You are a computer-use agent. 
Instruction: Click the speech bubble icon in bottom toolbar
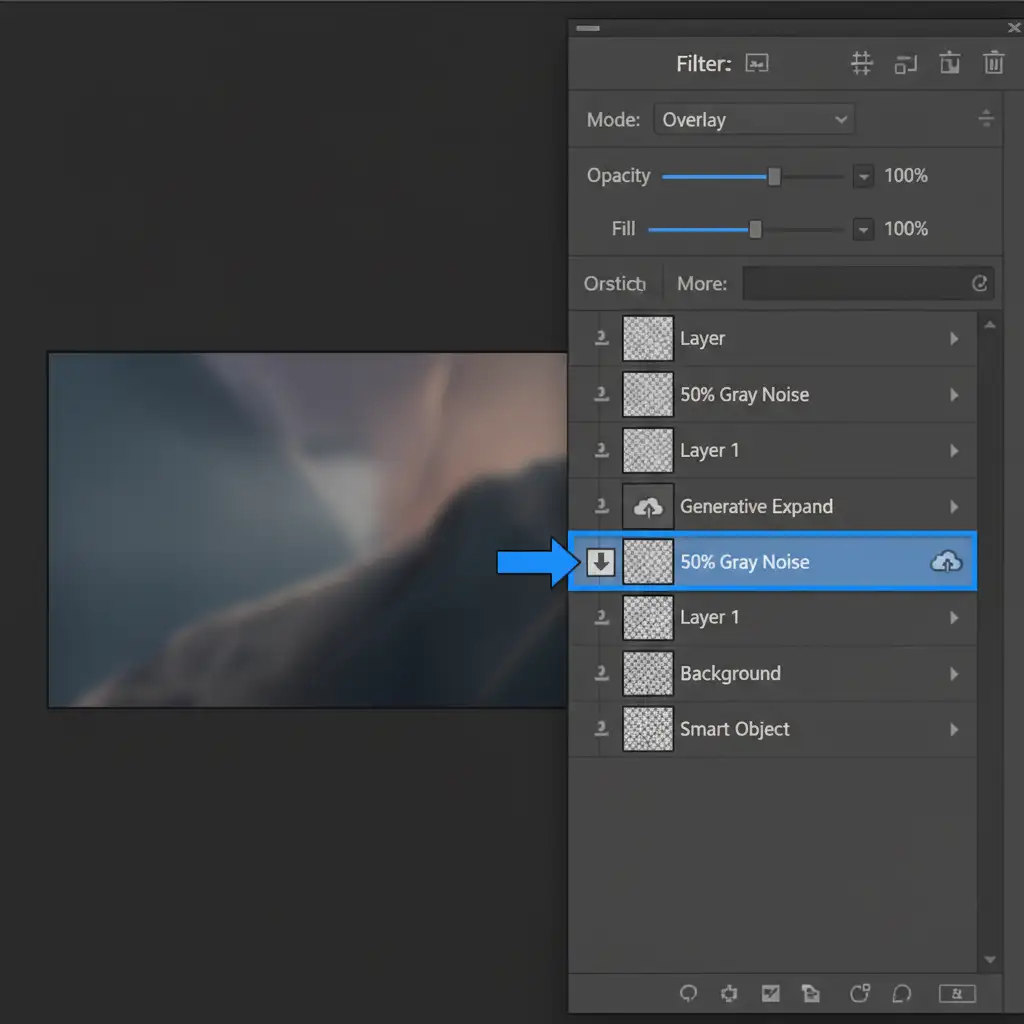click(x=901, y=993)
